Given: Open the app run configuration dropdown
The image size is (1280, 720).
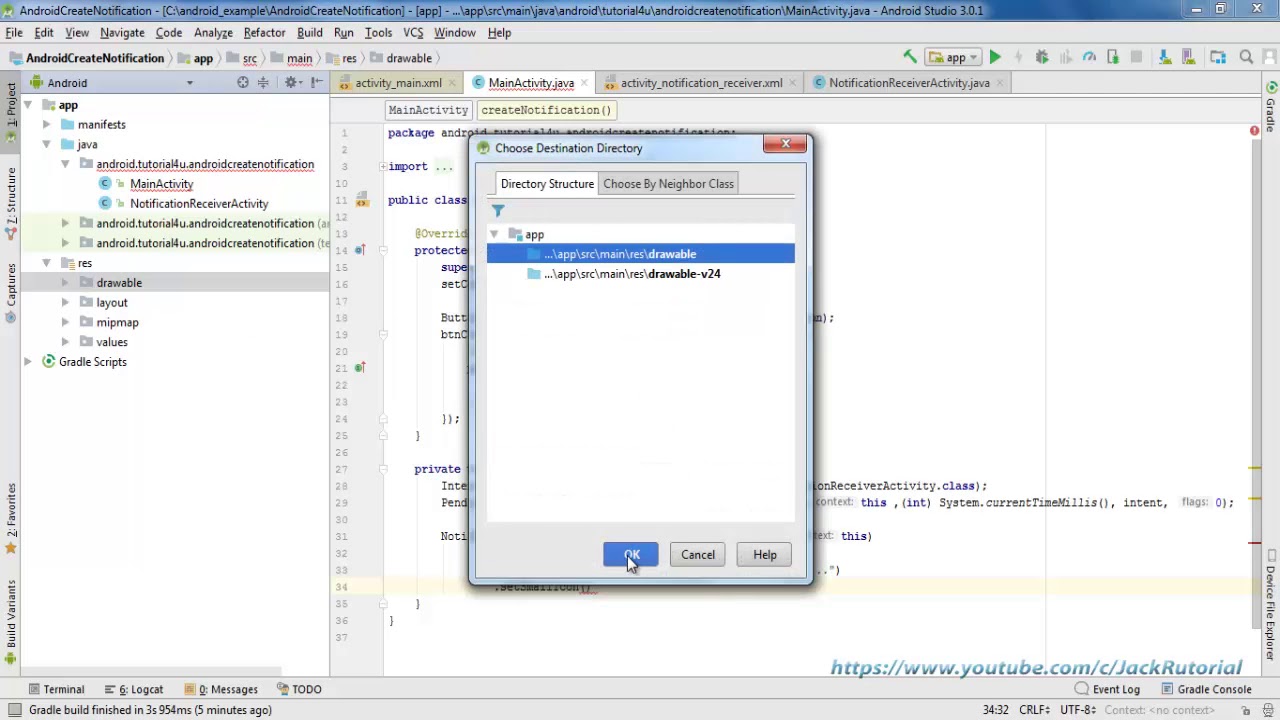Looking at the screenshot, I should [x=954, y=57].
